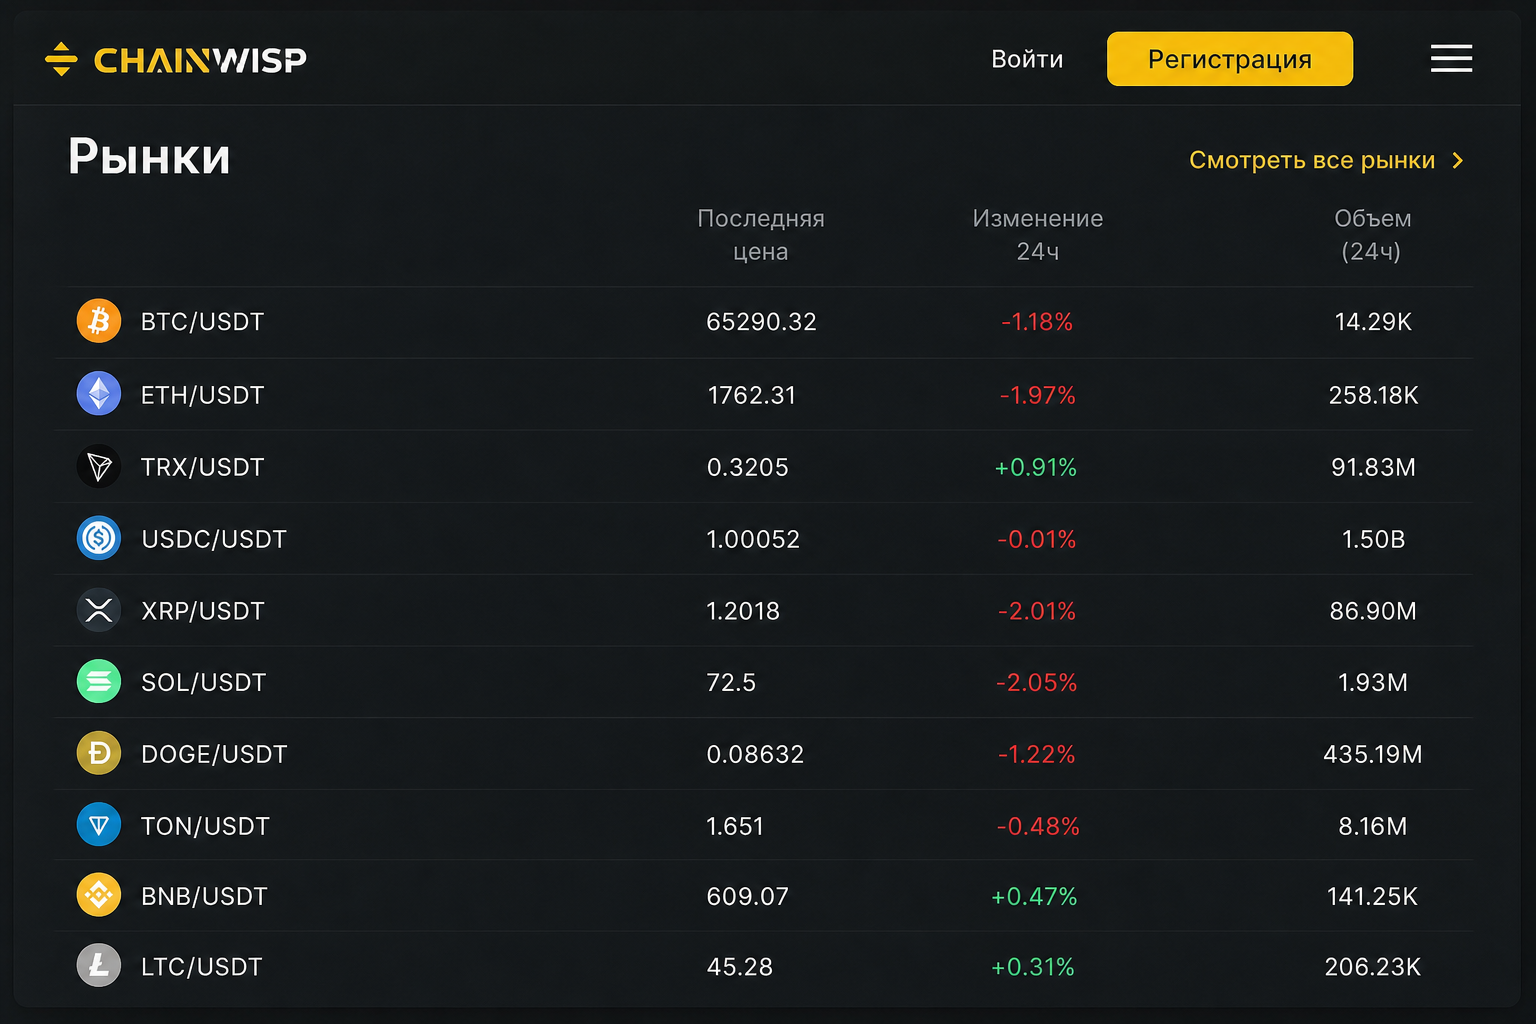
Task: Click the Toncoin coin icon
Action: coord(99,825)
